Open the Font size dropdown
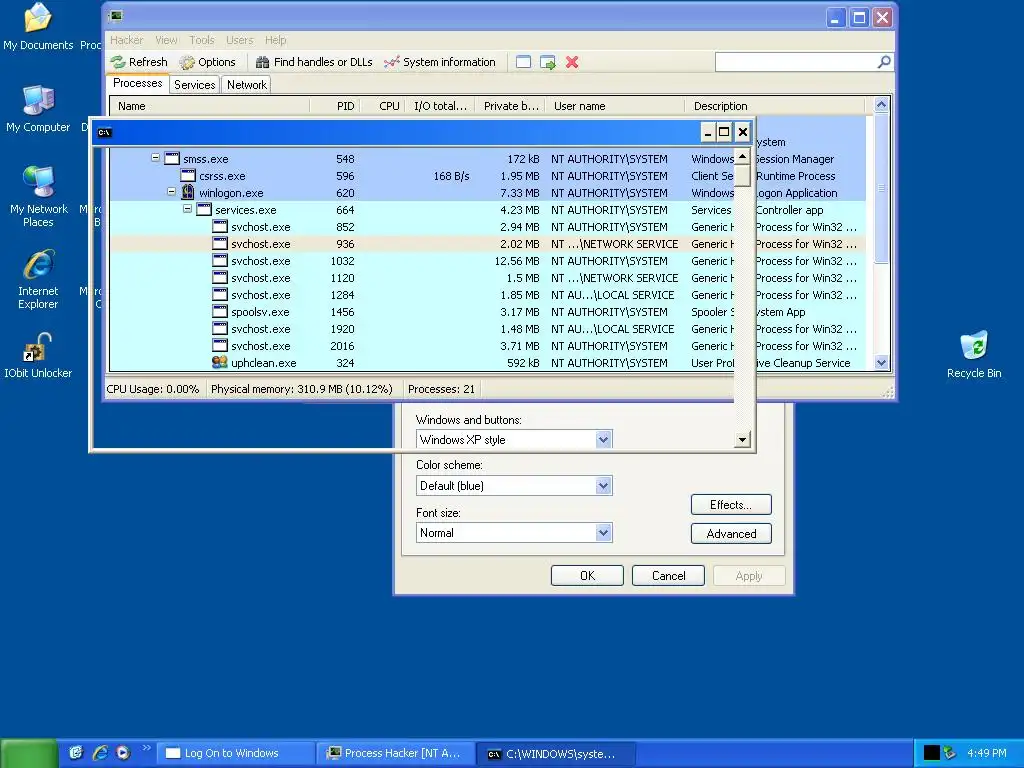This screenshot has height=768, width=1024. (x=603, y=533)
